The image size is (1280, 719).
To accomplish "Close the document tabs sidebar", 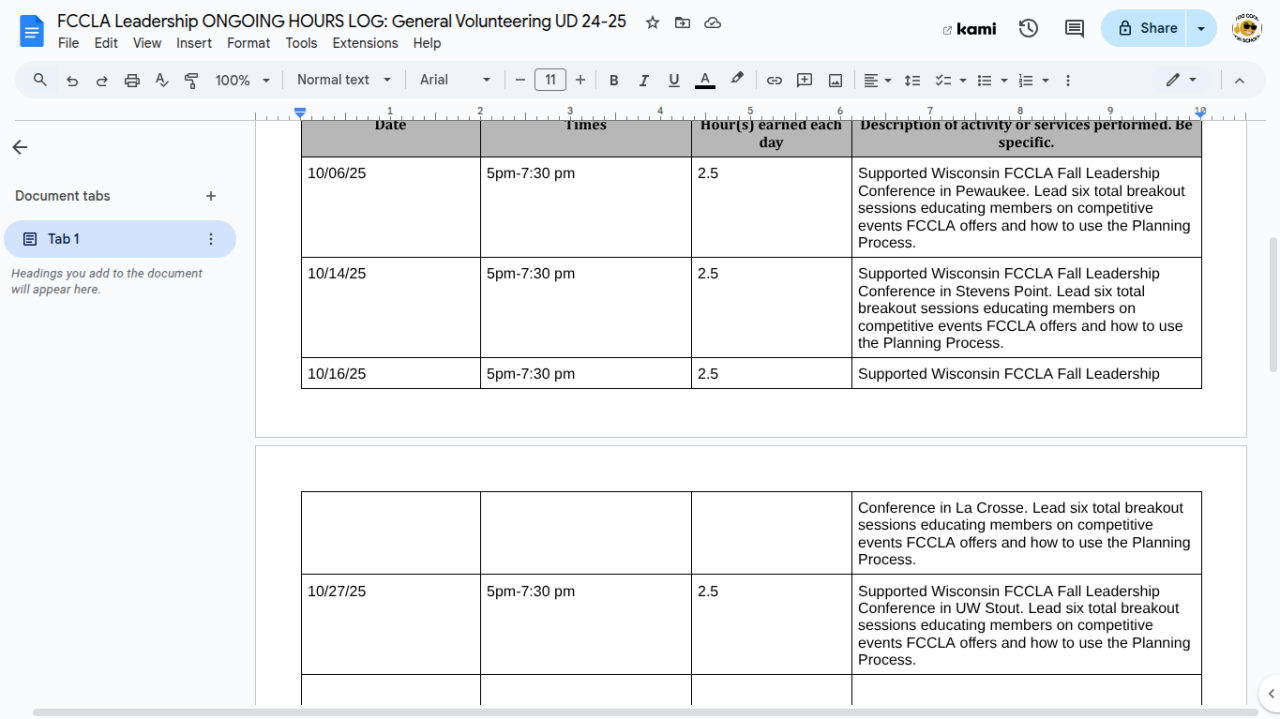I will coord(20,147).
